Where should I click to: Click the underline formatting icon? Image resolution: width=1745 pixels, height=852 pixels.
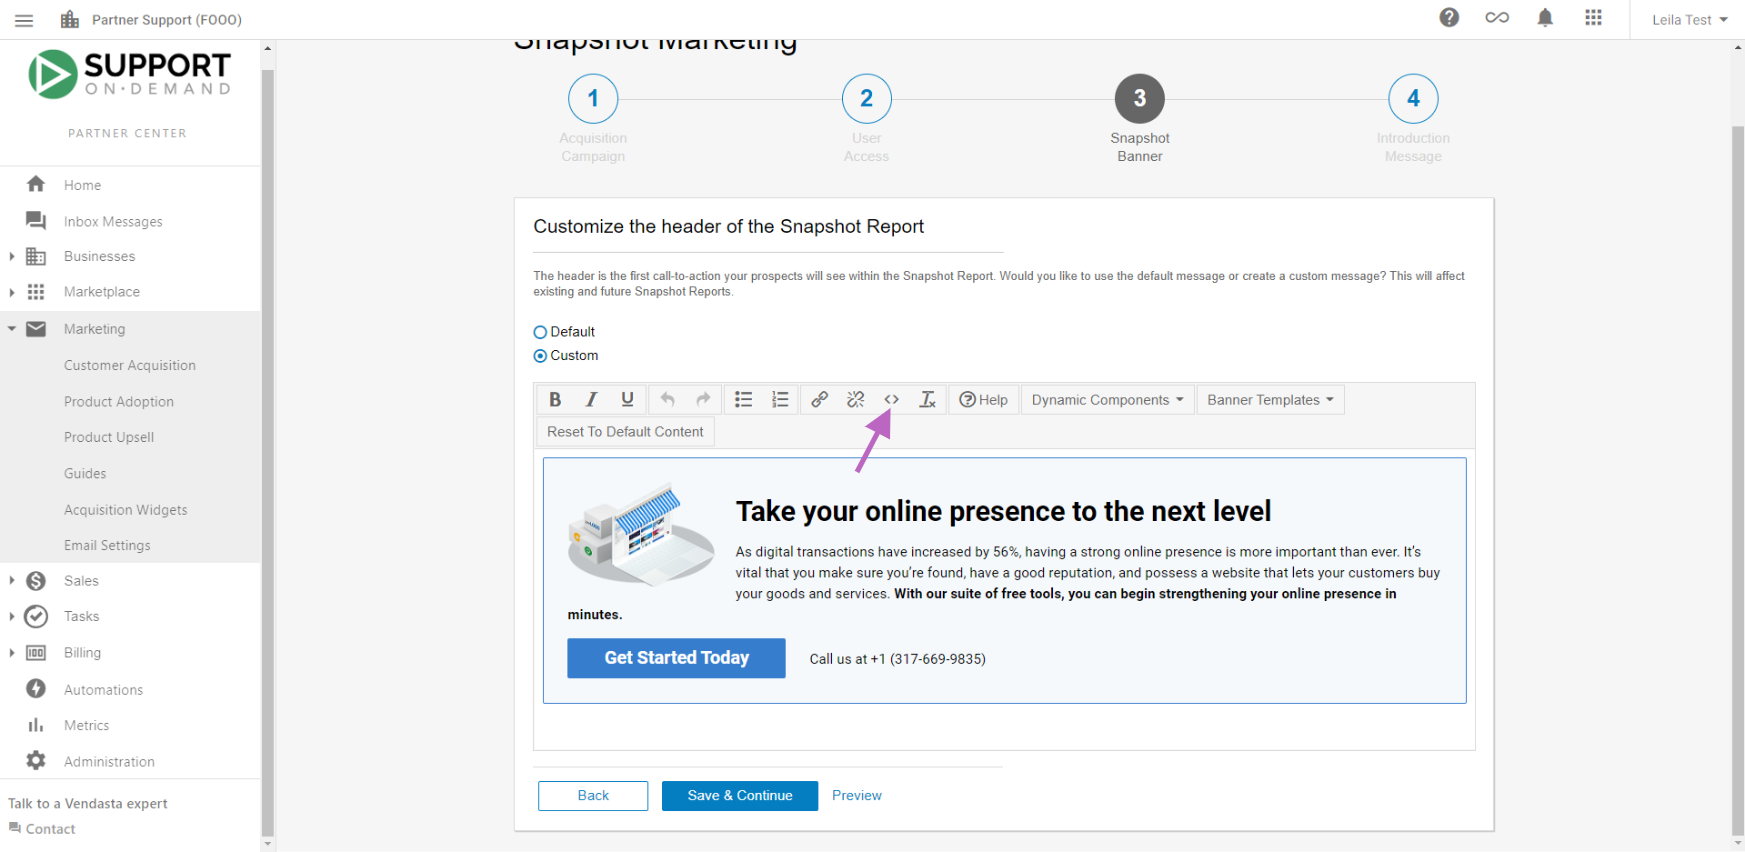point(627,400)
